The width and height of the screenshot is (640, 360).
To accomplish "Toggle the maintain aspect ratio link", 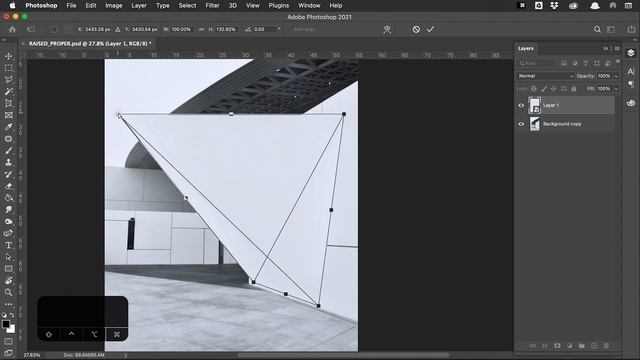I will tap(201, 29).
